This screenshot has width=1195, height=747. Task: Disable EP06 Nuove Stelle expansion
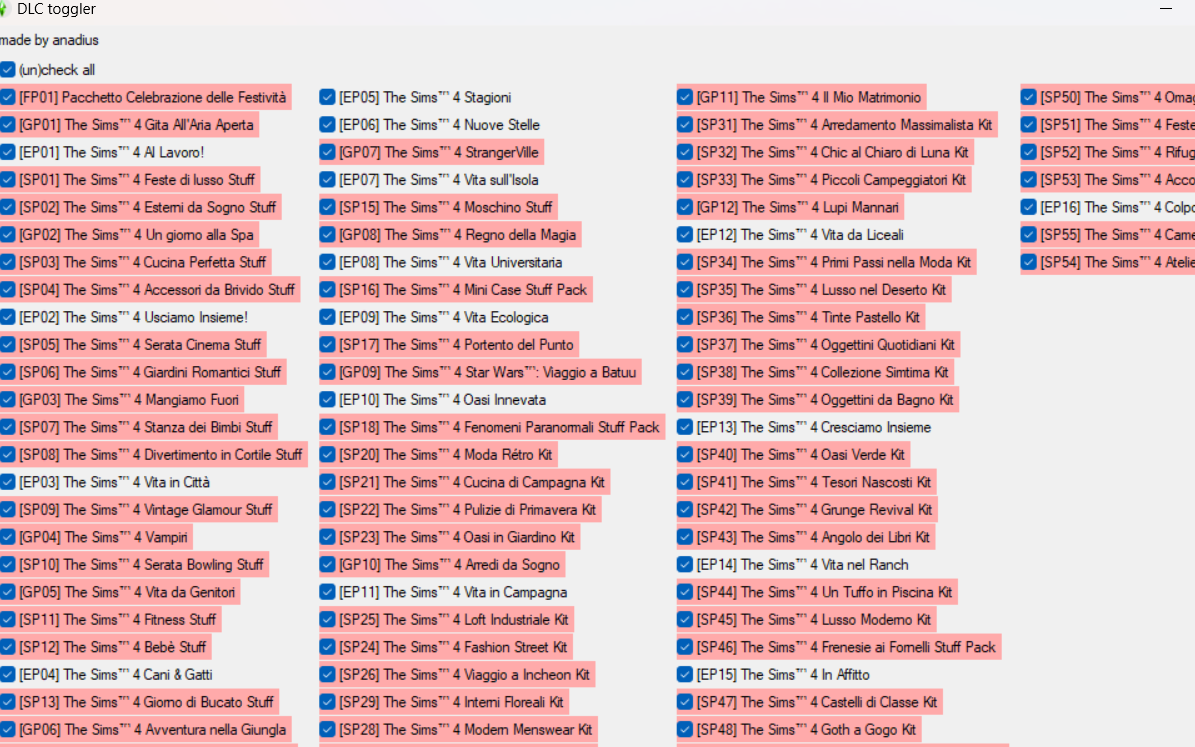[x=328, y=124]
